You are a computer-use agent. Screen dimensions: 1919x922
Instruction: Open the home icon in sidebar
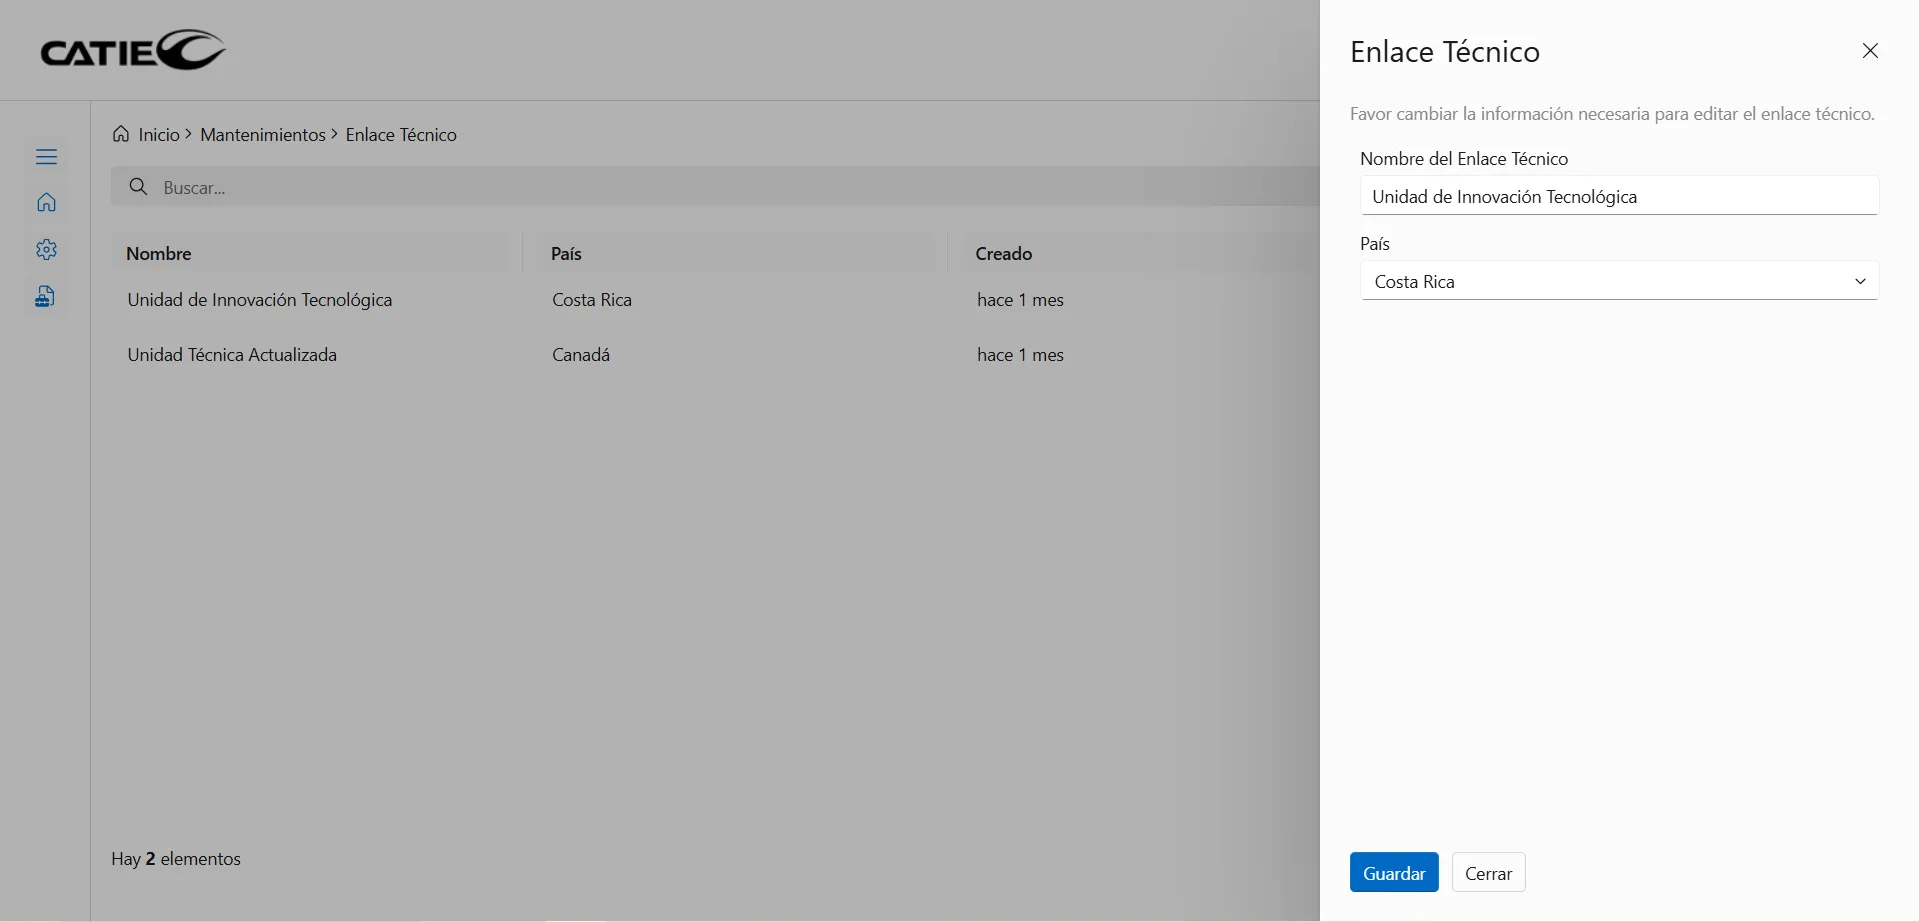[x=46, y=203]
